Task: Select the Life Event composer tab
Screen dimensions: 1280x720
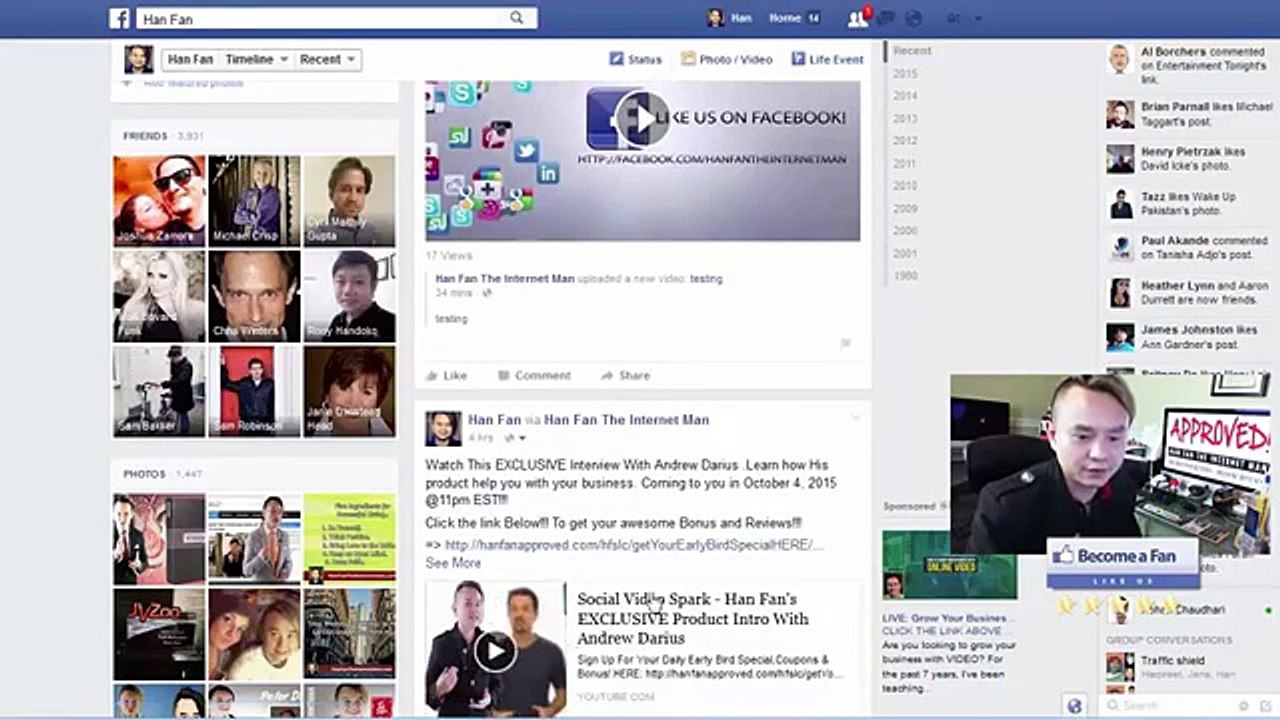Action: (827, 59)
